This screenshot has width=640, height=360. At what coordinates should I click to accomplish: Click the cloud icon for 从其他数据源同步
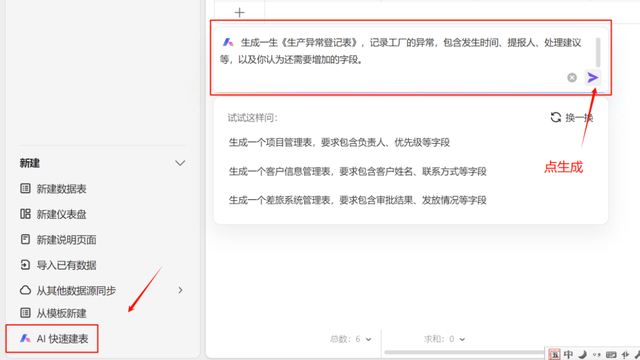(x=25, y=290)
